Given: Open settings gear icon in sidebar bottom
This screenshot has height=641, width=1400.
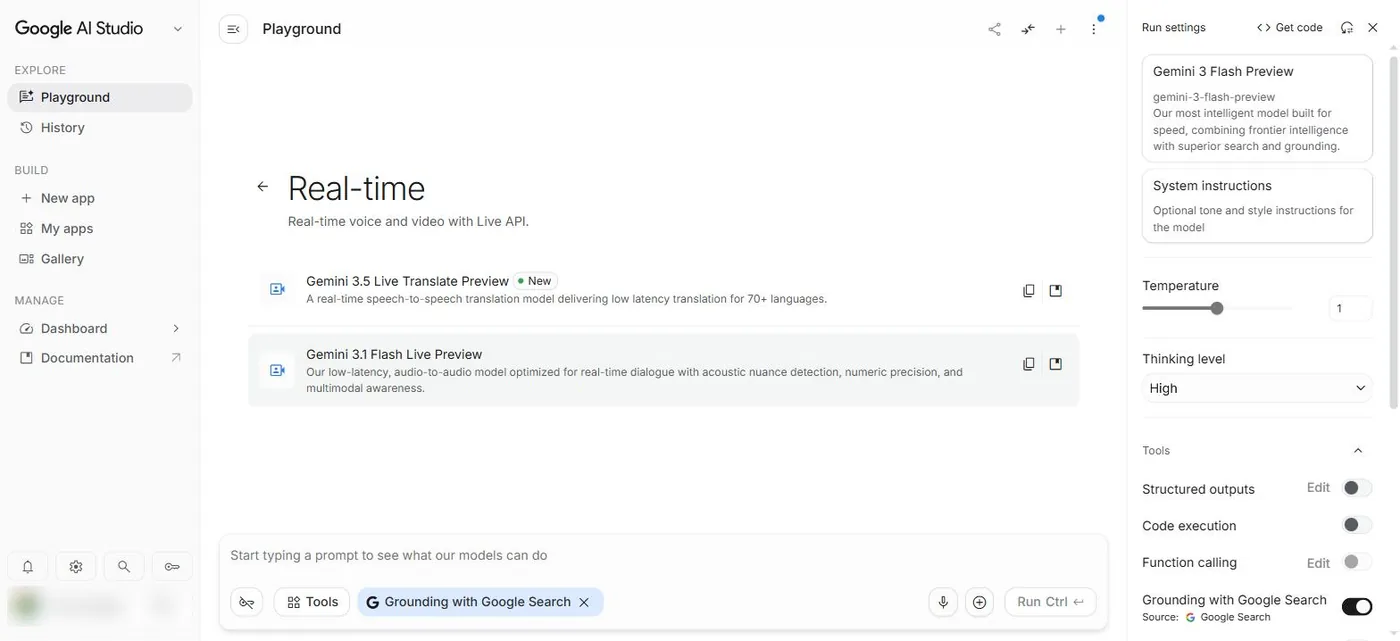Looking at the screenshot, I should tap(76, 567).
